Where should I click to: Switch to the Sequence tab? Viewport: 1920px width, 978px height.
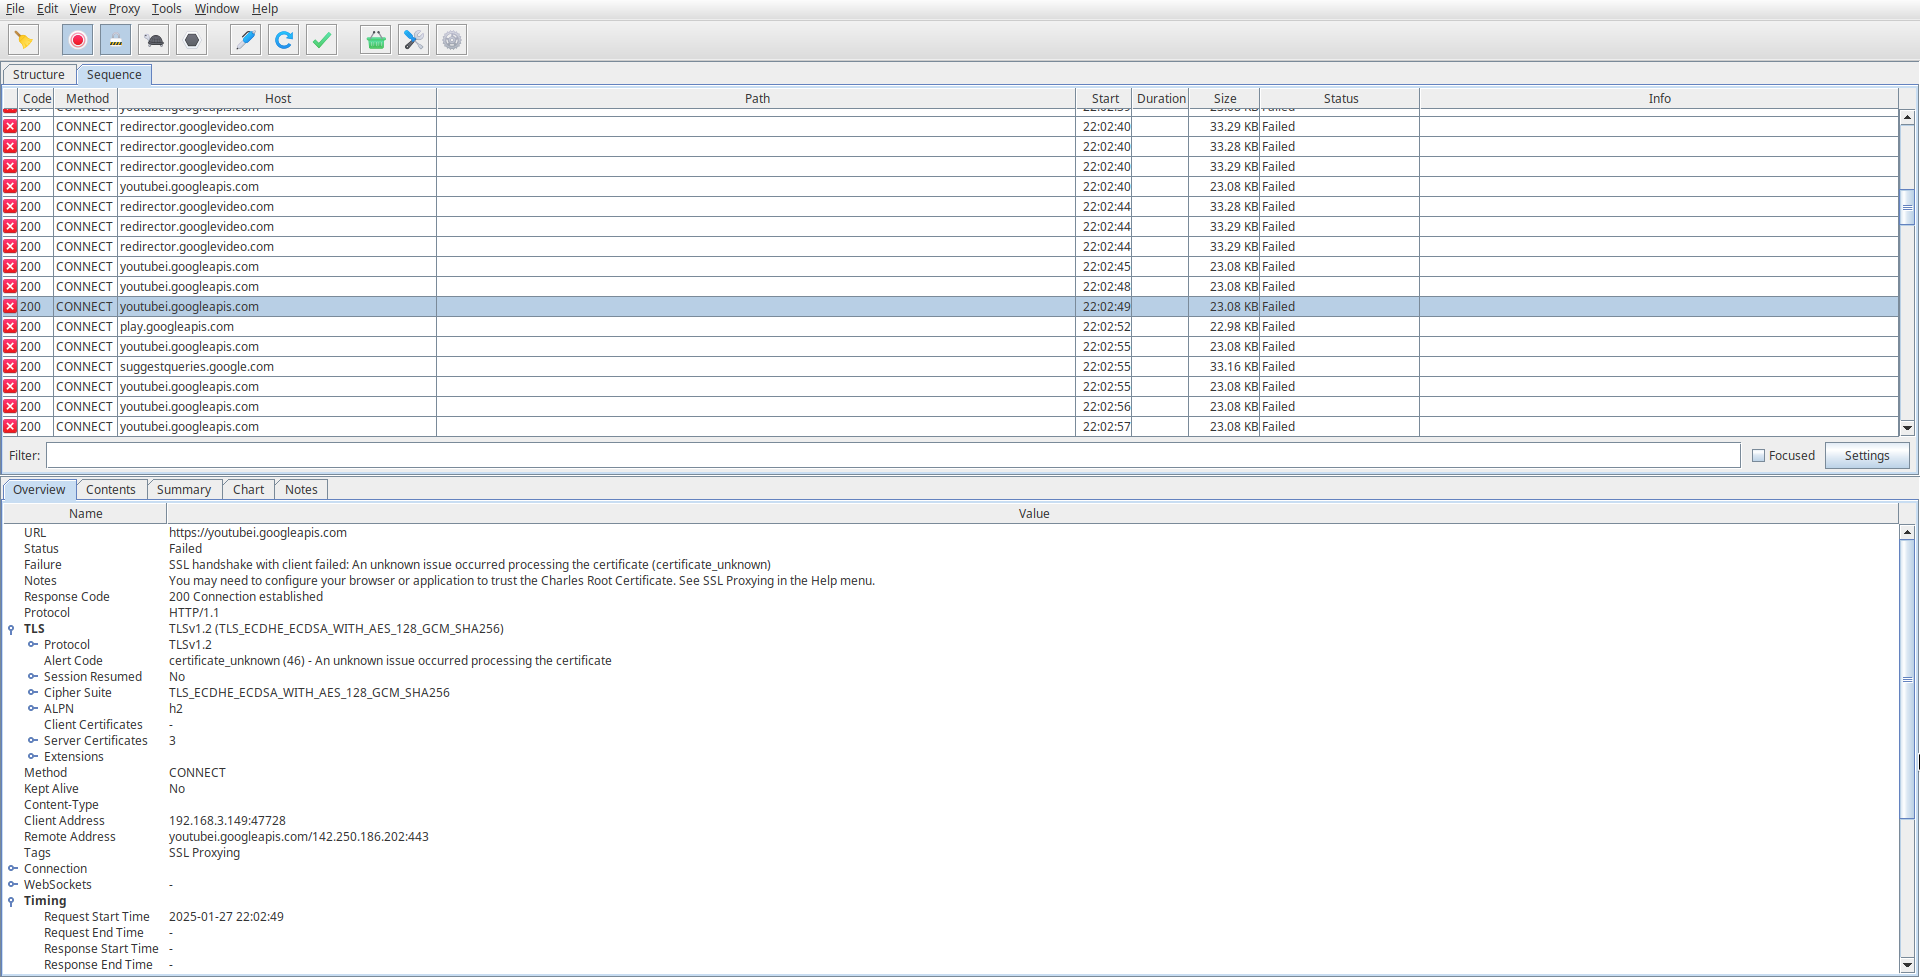pos(114,75)
